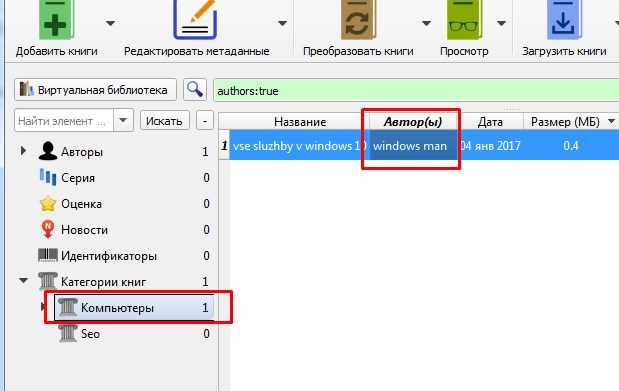Click the Идентификаторы barcode icon
The height and width of the screenshot is (391, 619).
[x=48, y=255]
